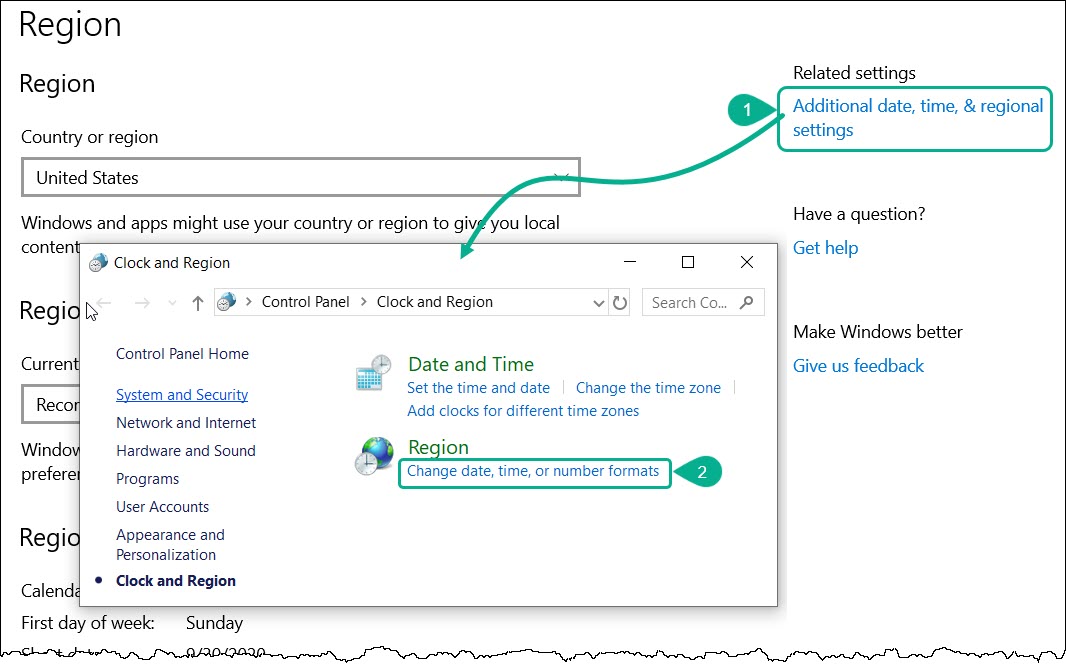Open Hardware and Sound category
Image resolution: width=1066 pixels, height=665 pixels.
186,451
